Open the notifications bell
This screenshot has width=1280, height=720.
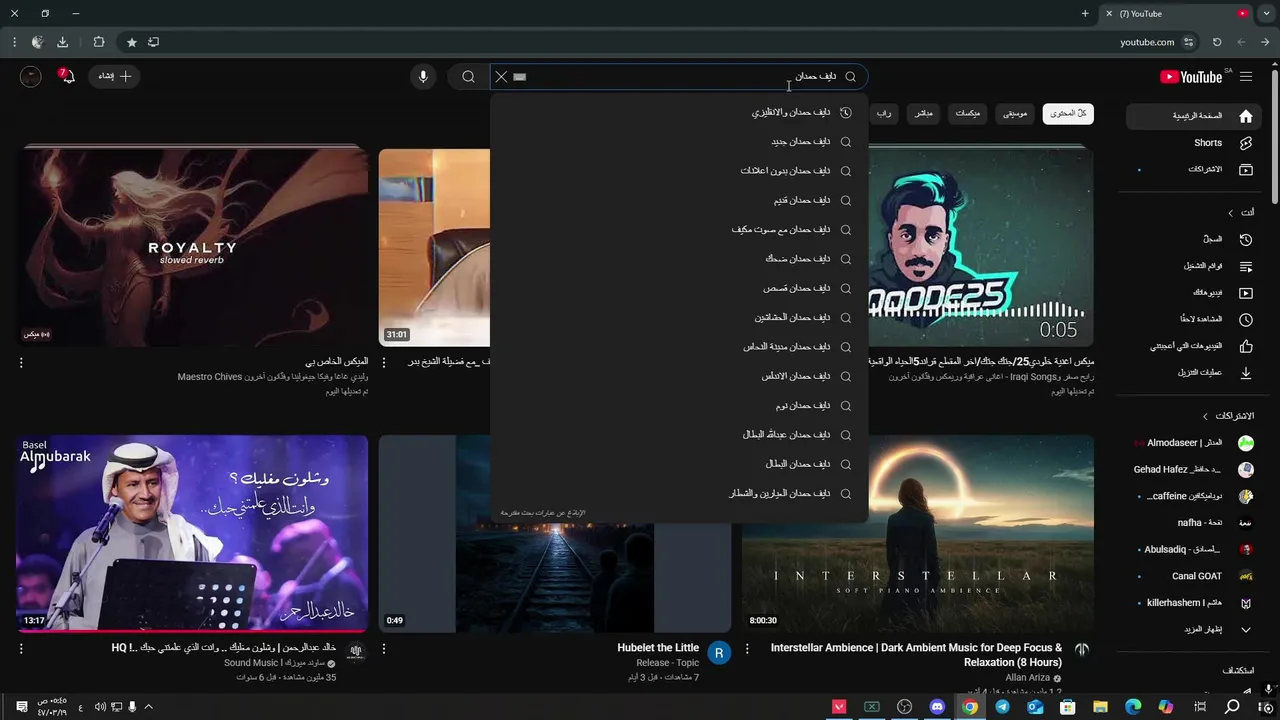tap(67, 77)
